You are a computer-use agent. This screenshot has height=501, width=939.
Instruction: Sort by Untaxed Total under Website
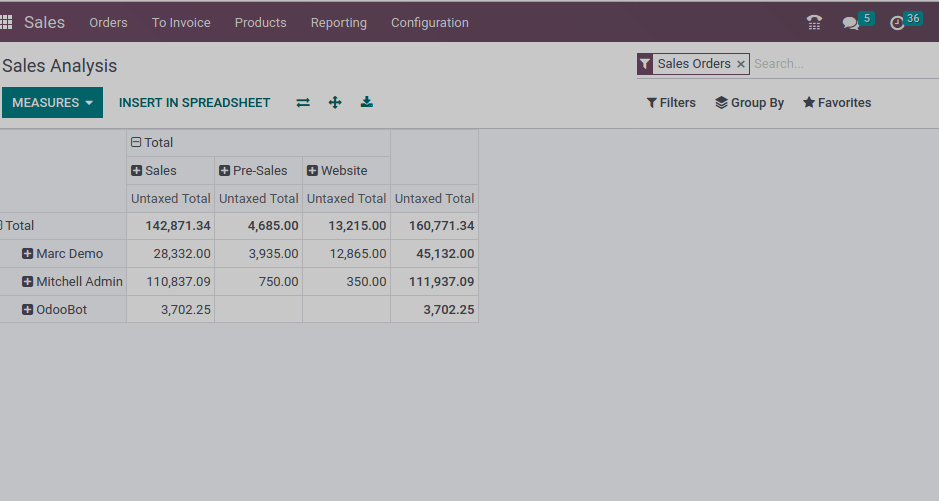pyautogui.click(x=346, y=198)
